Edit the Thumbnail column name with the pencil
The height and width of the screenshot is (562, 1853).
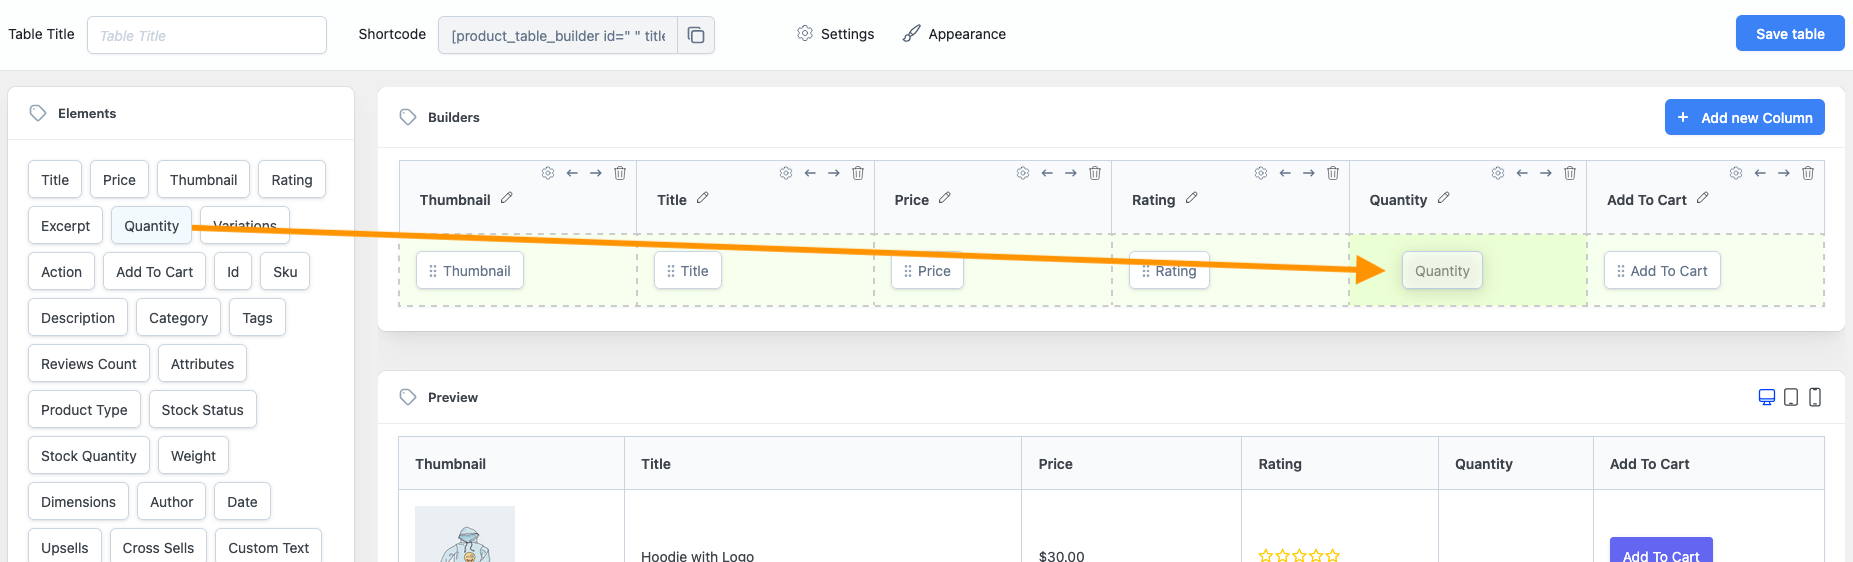coord(507,198)
